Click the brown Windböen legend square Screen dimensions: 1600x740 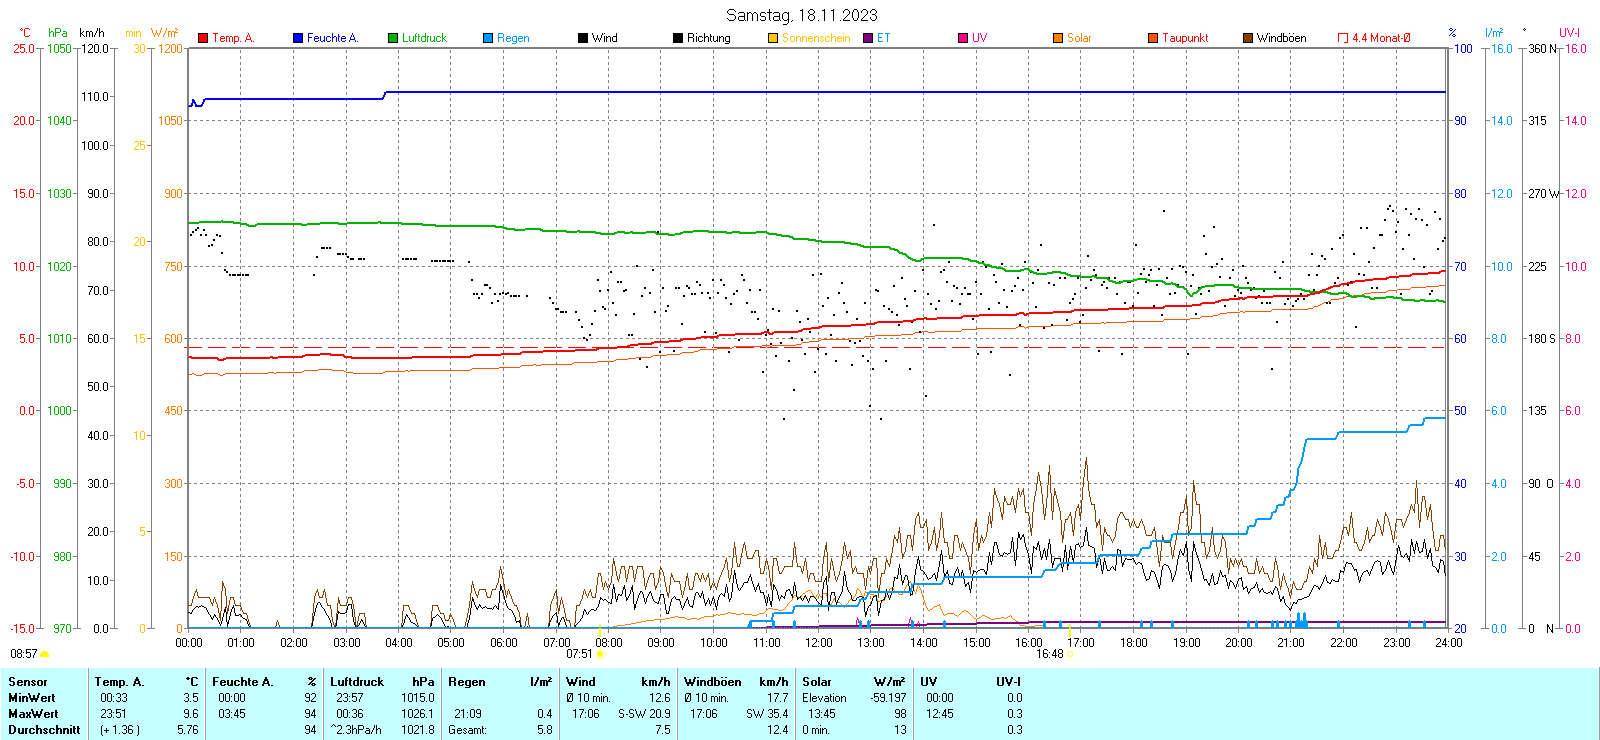(1248, 38)
